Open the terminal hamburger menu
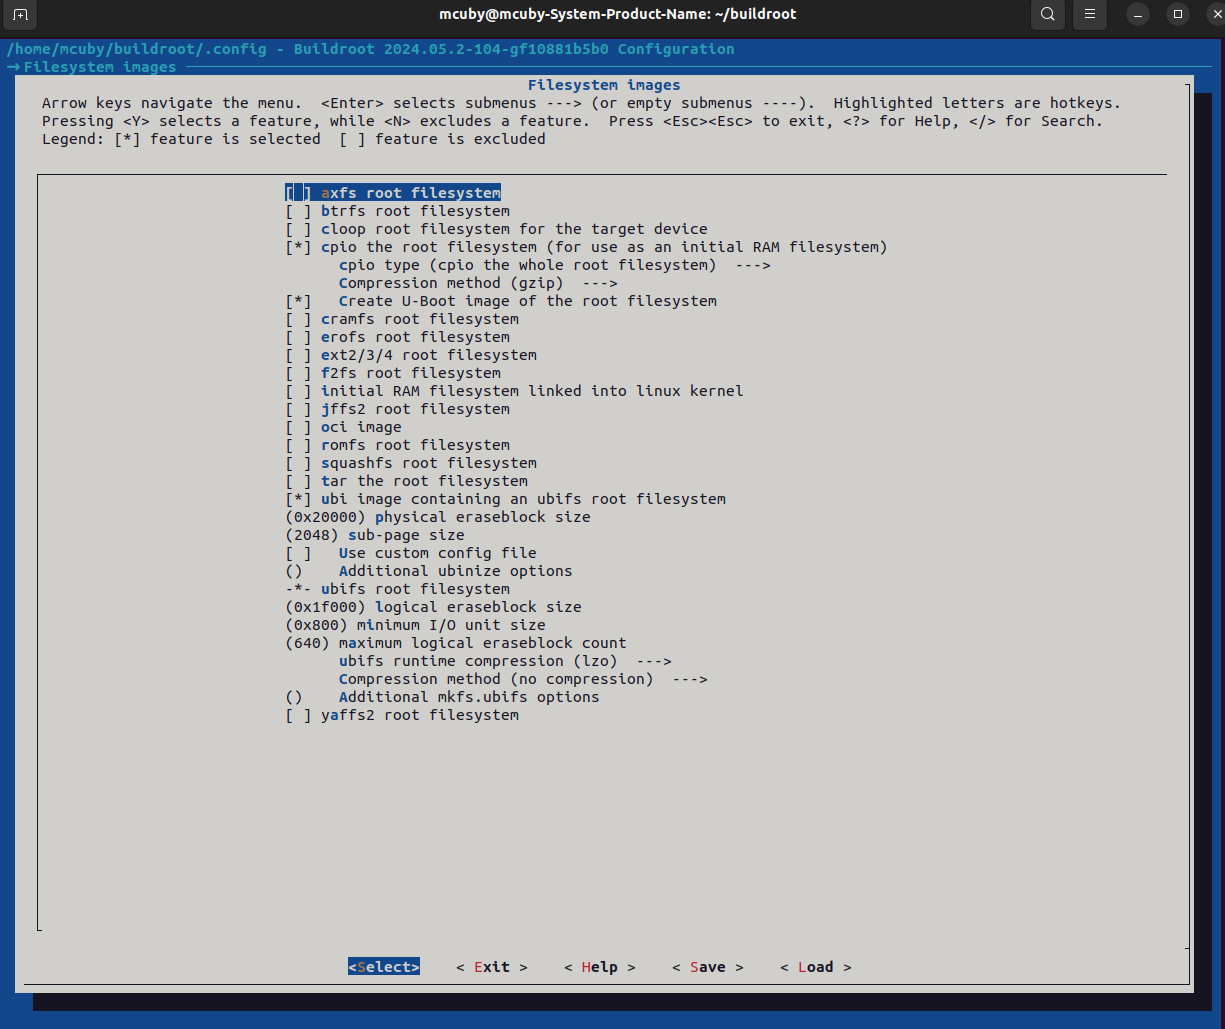The width and height of the screenshot is (1225, 1029). 1090,14
